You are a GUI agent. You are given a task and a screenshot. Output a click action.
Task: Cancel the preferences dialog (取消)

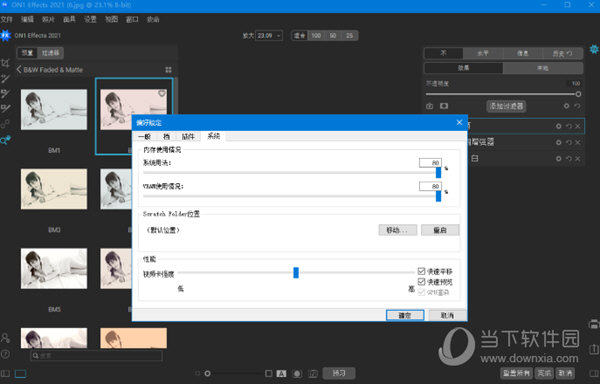(x=447, y=315)
